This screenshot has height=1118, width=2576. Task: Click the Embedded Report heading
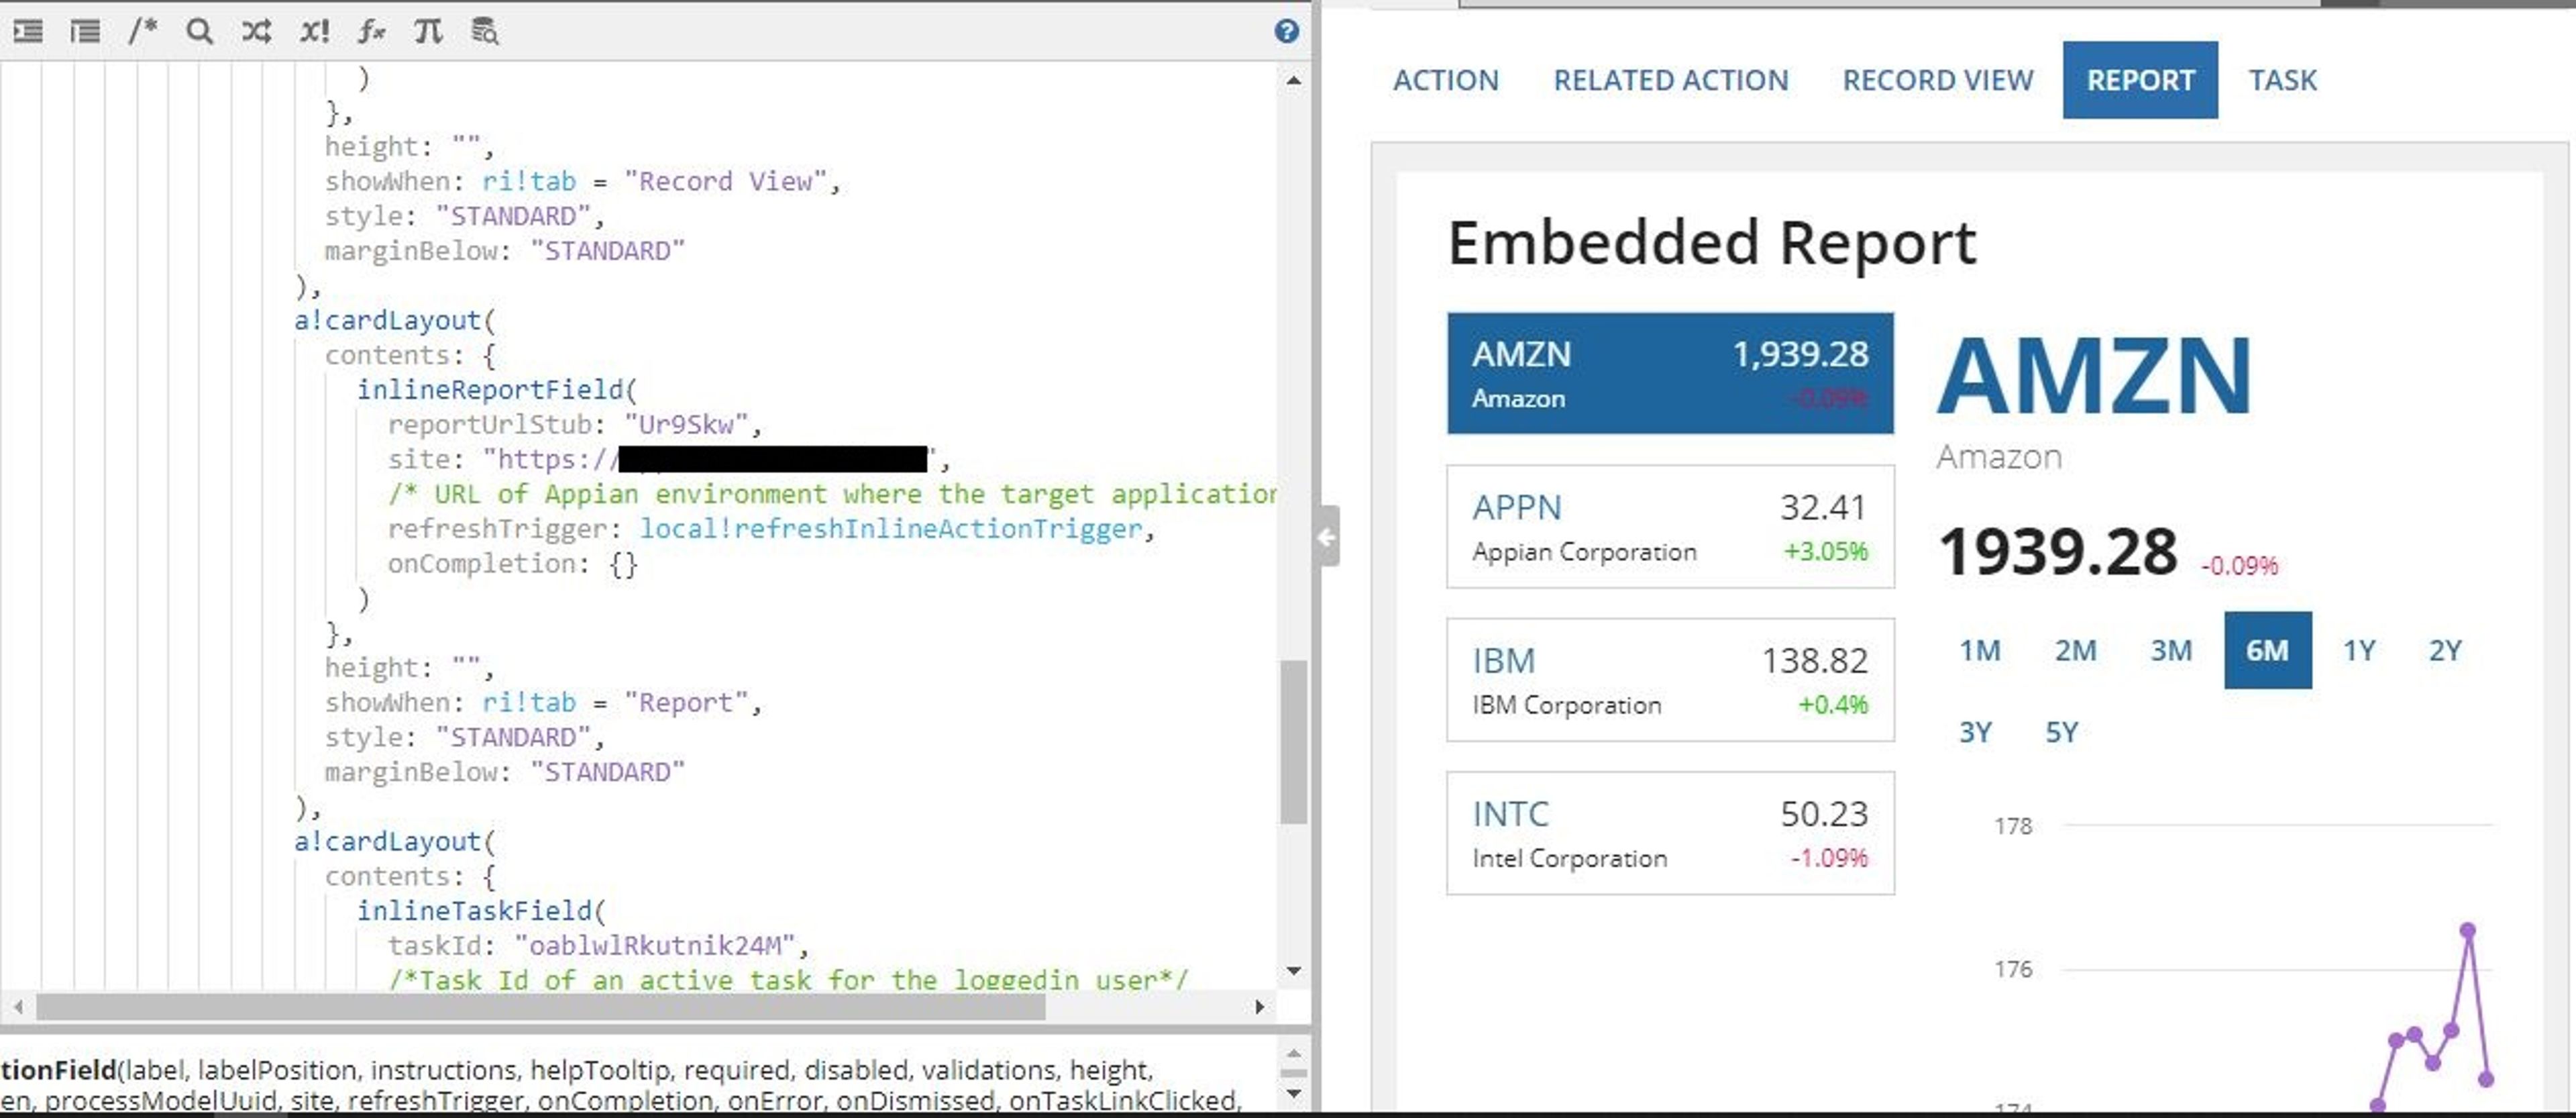tap(1712, 243)
